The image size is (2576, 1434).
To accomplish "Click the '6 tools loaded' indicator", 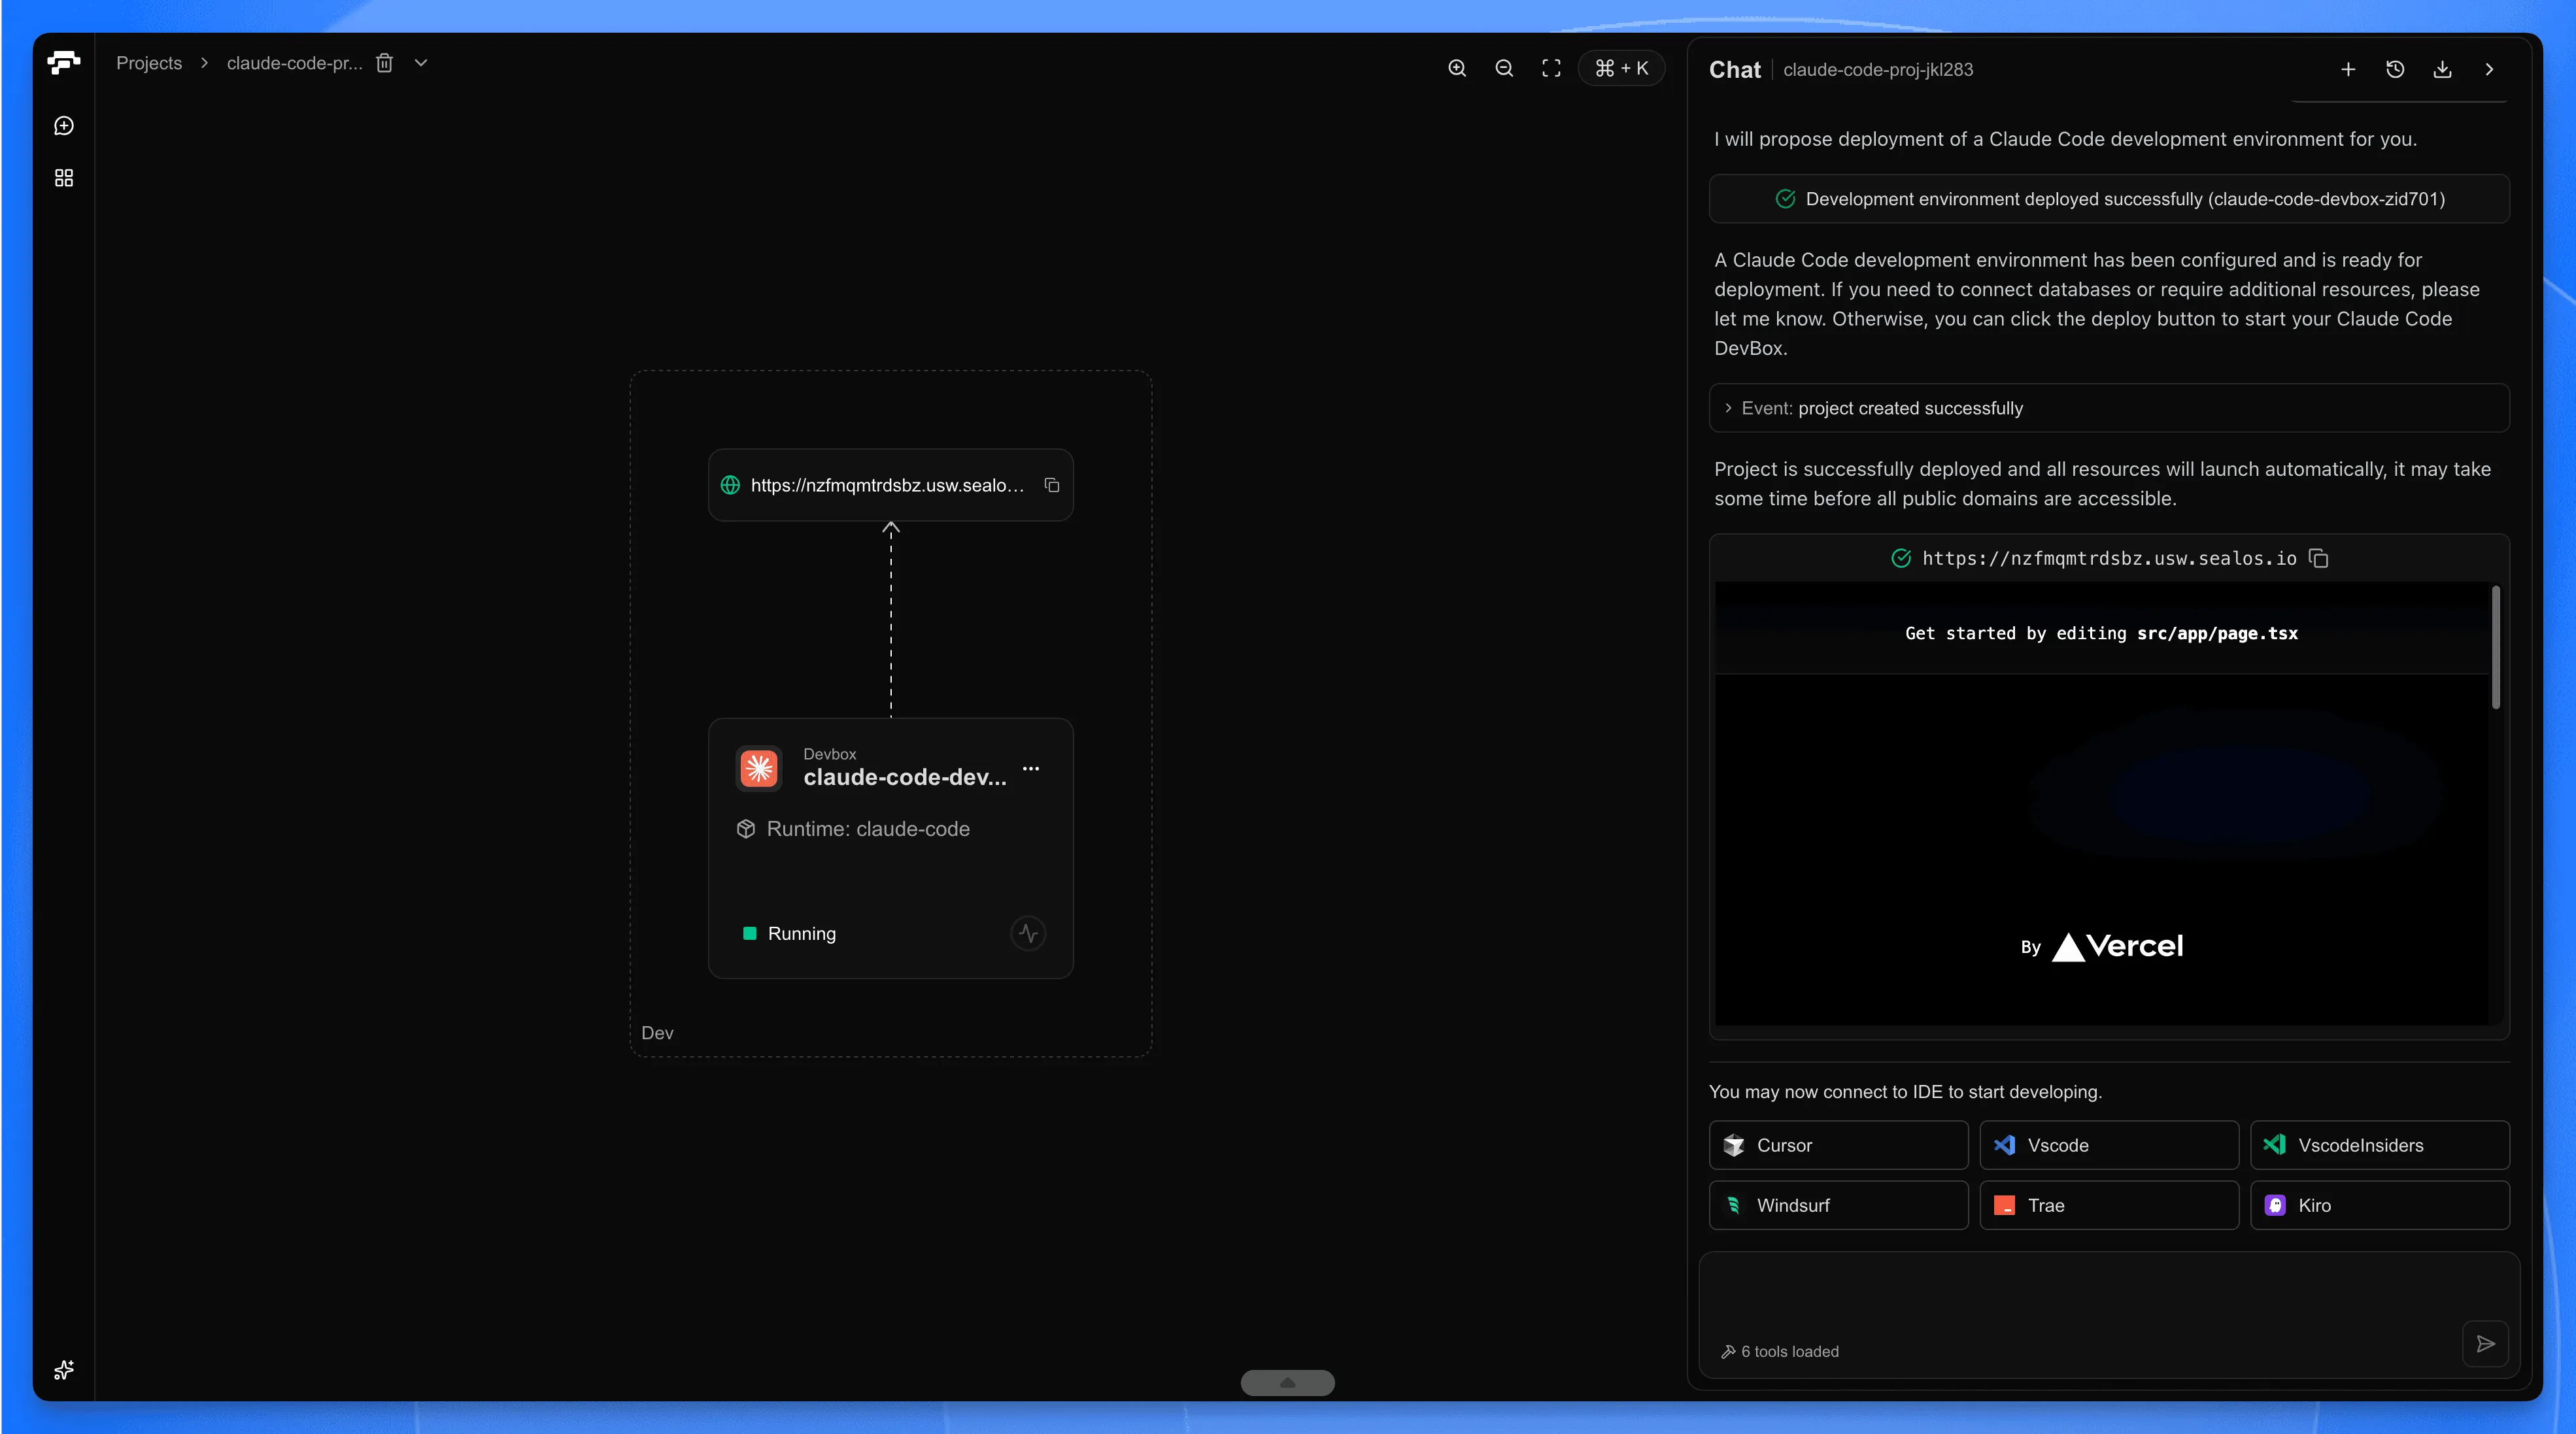I will [1779, 1351].
